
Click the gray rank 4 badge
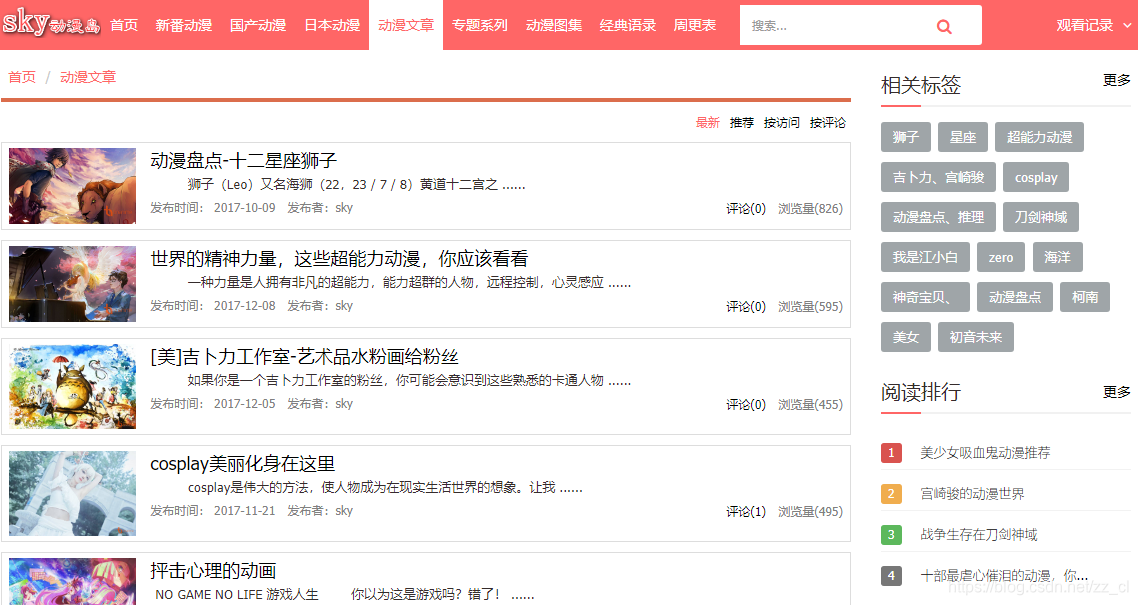(x=891, y=575)
